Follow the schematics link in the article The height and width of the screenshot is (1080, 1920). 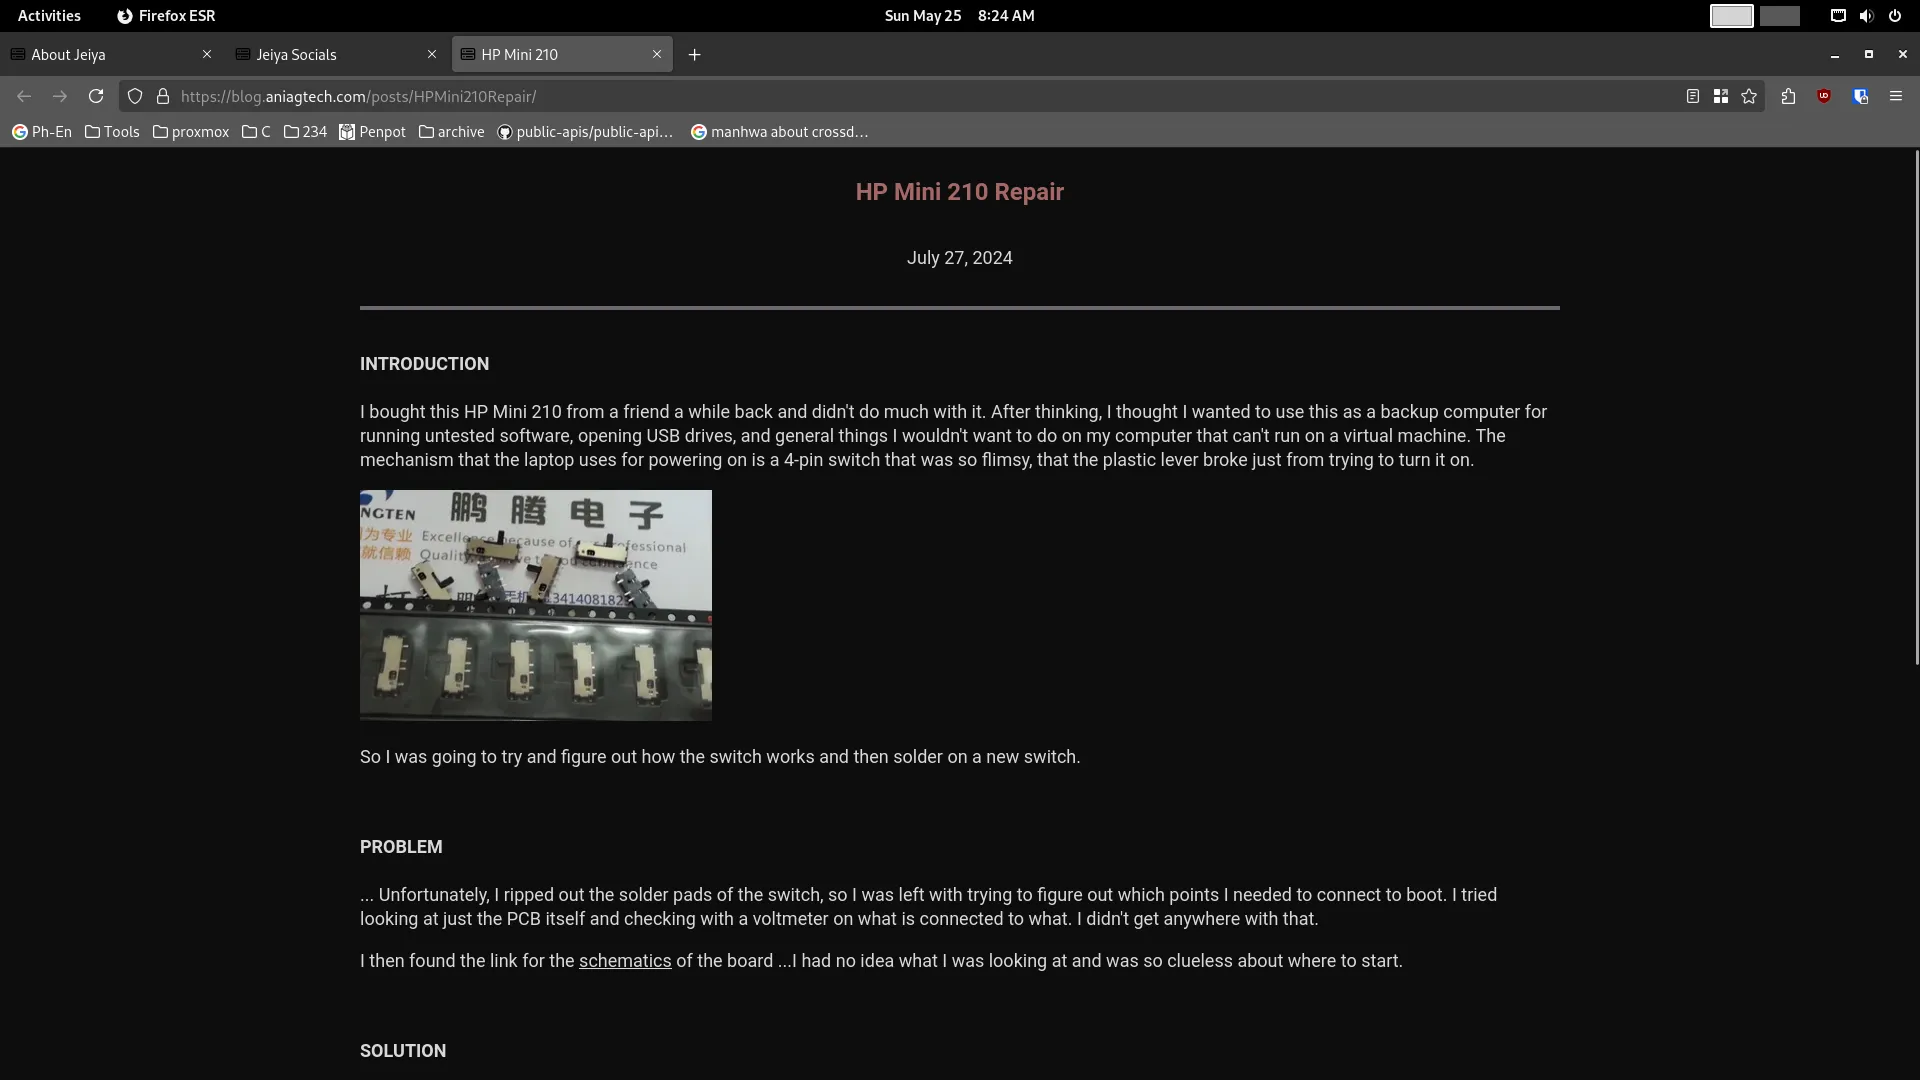click(x=625, y=961)
